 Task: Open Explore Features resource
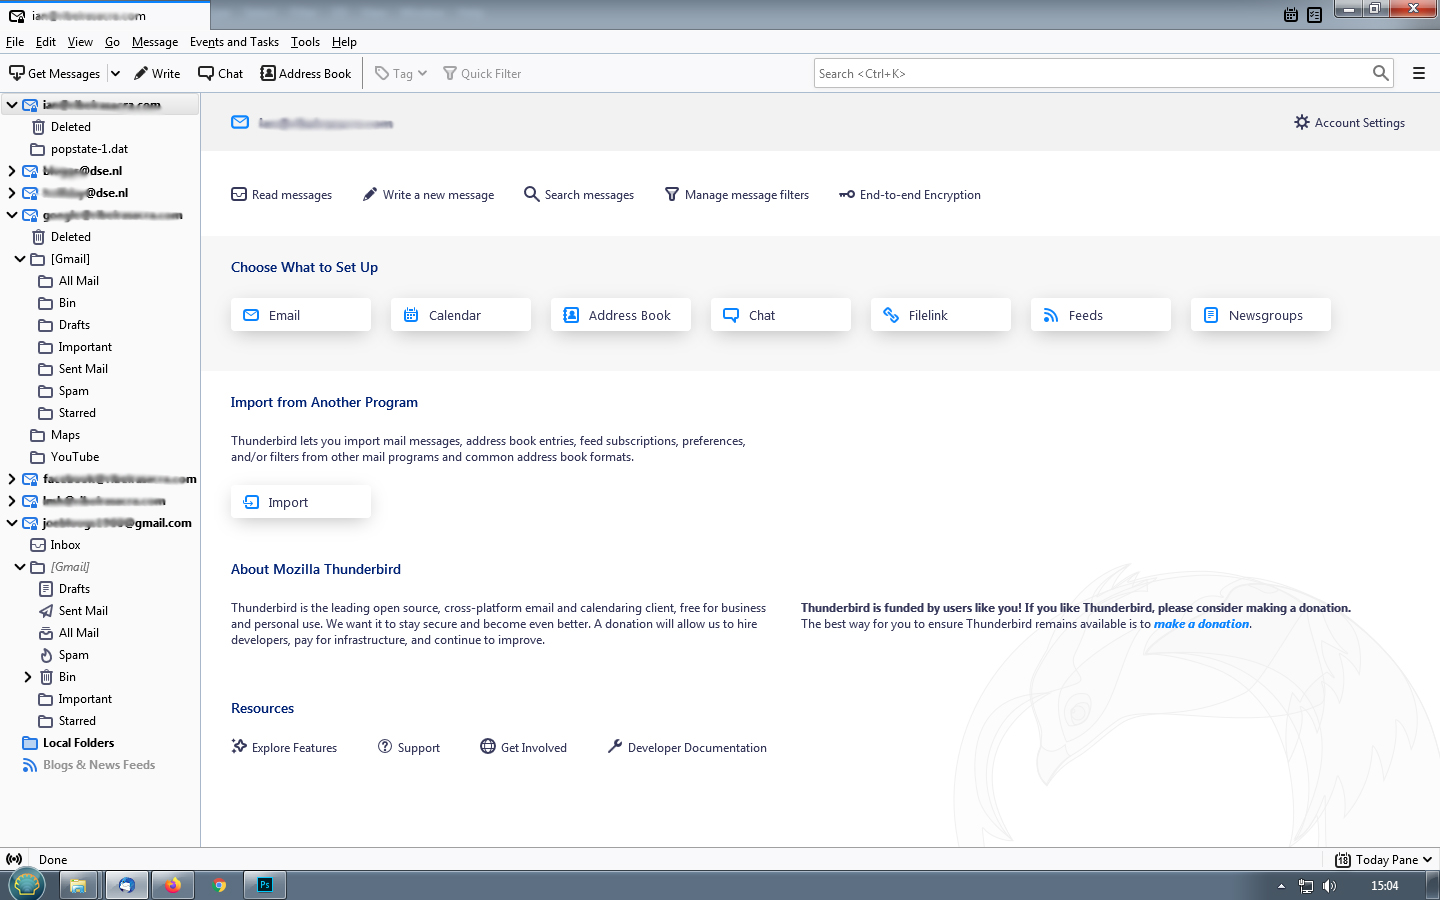(x=284, y=747)
